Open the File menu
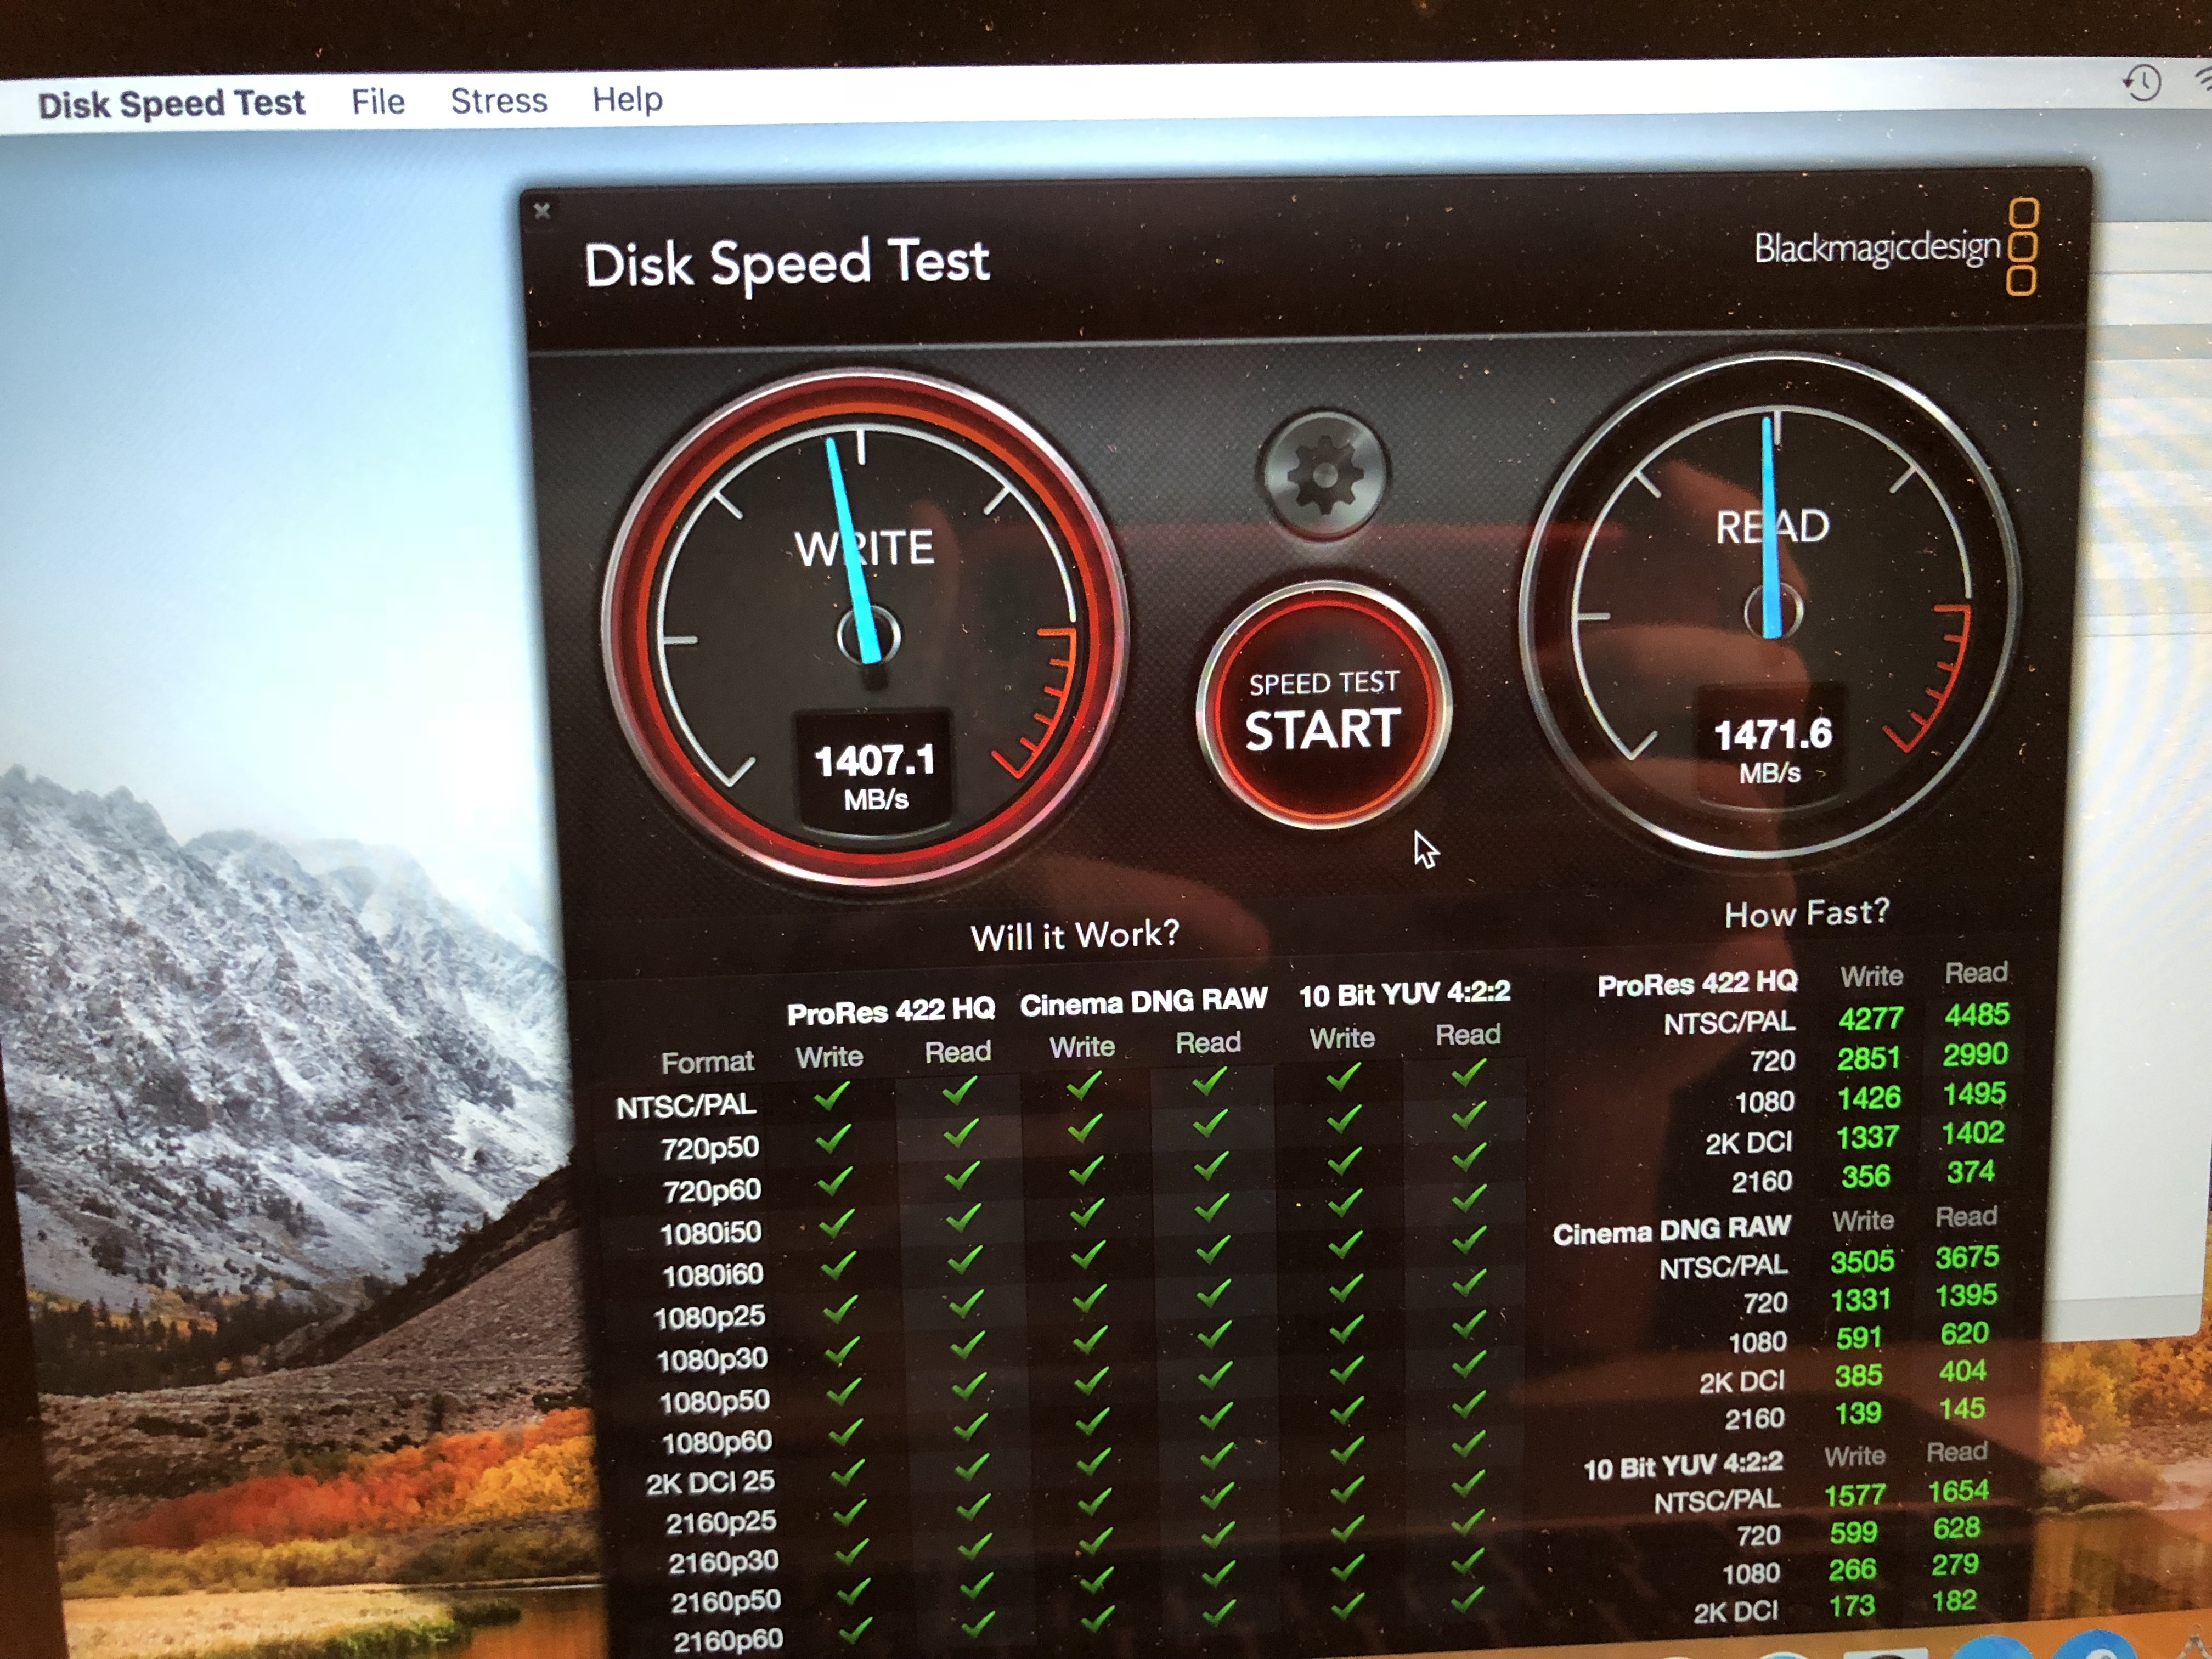The image size is (2212, 1659). pyautogui.click(x=378, y=102)
